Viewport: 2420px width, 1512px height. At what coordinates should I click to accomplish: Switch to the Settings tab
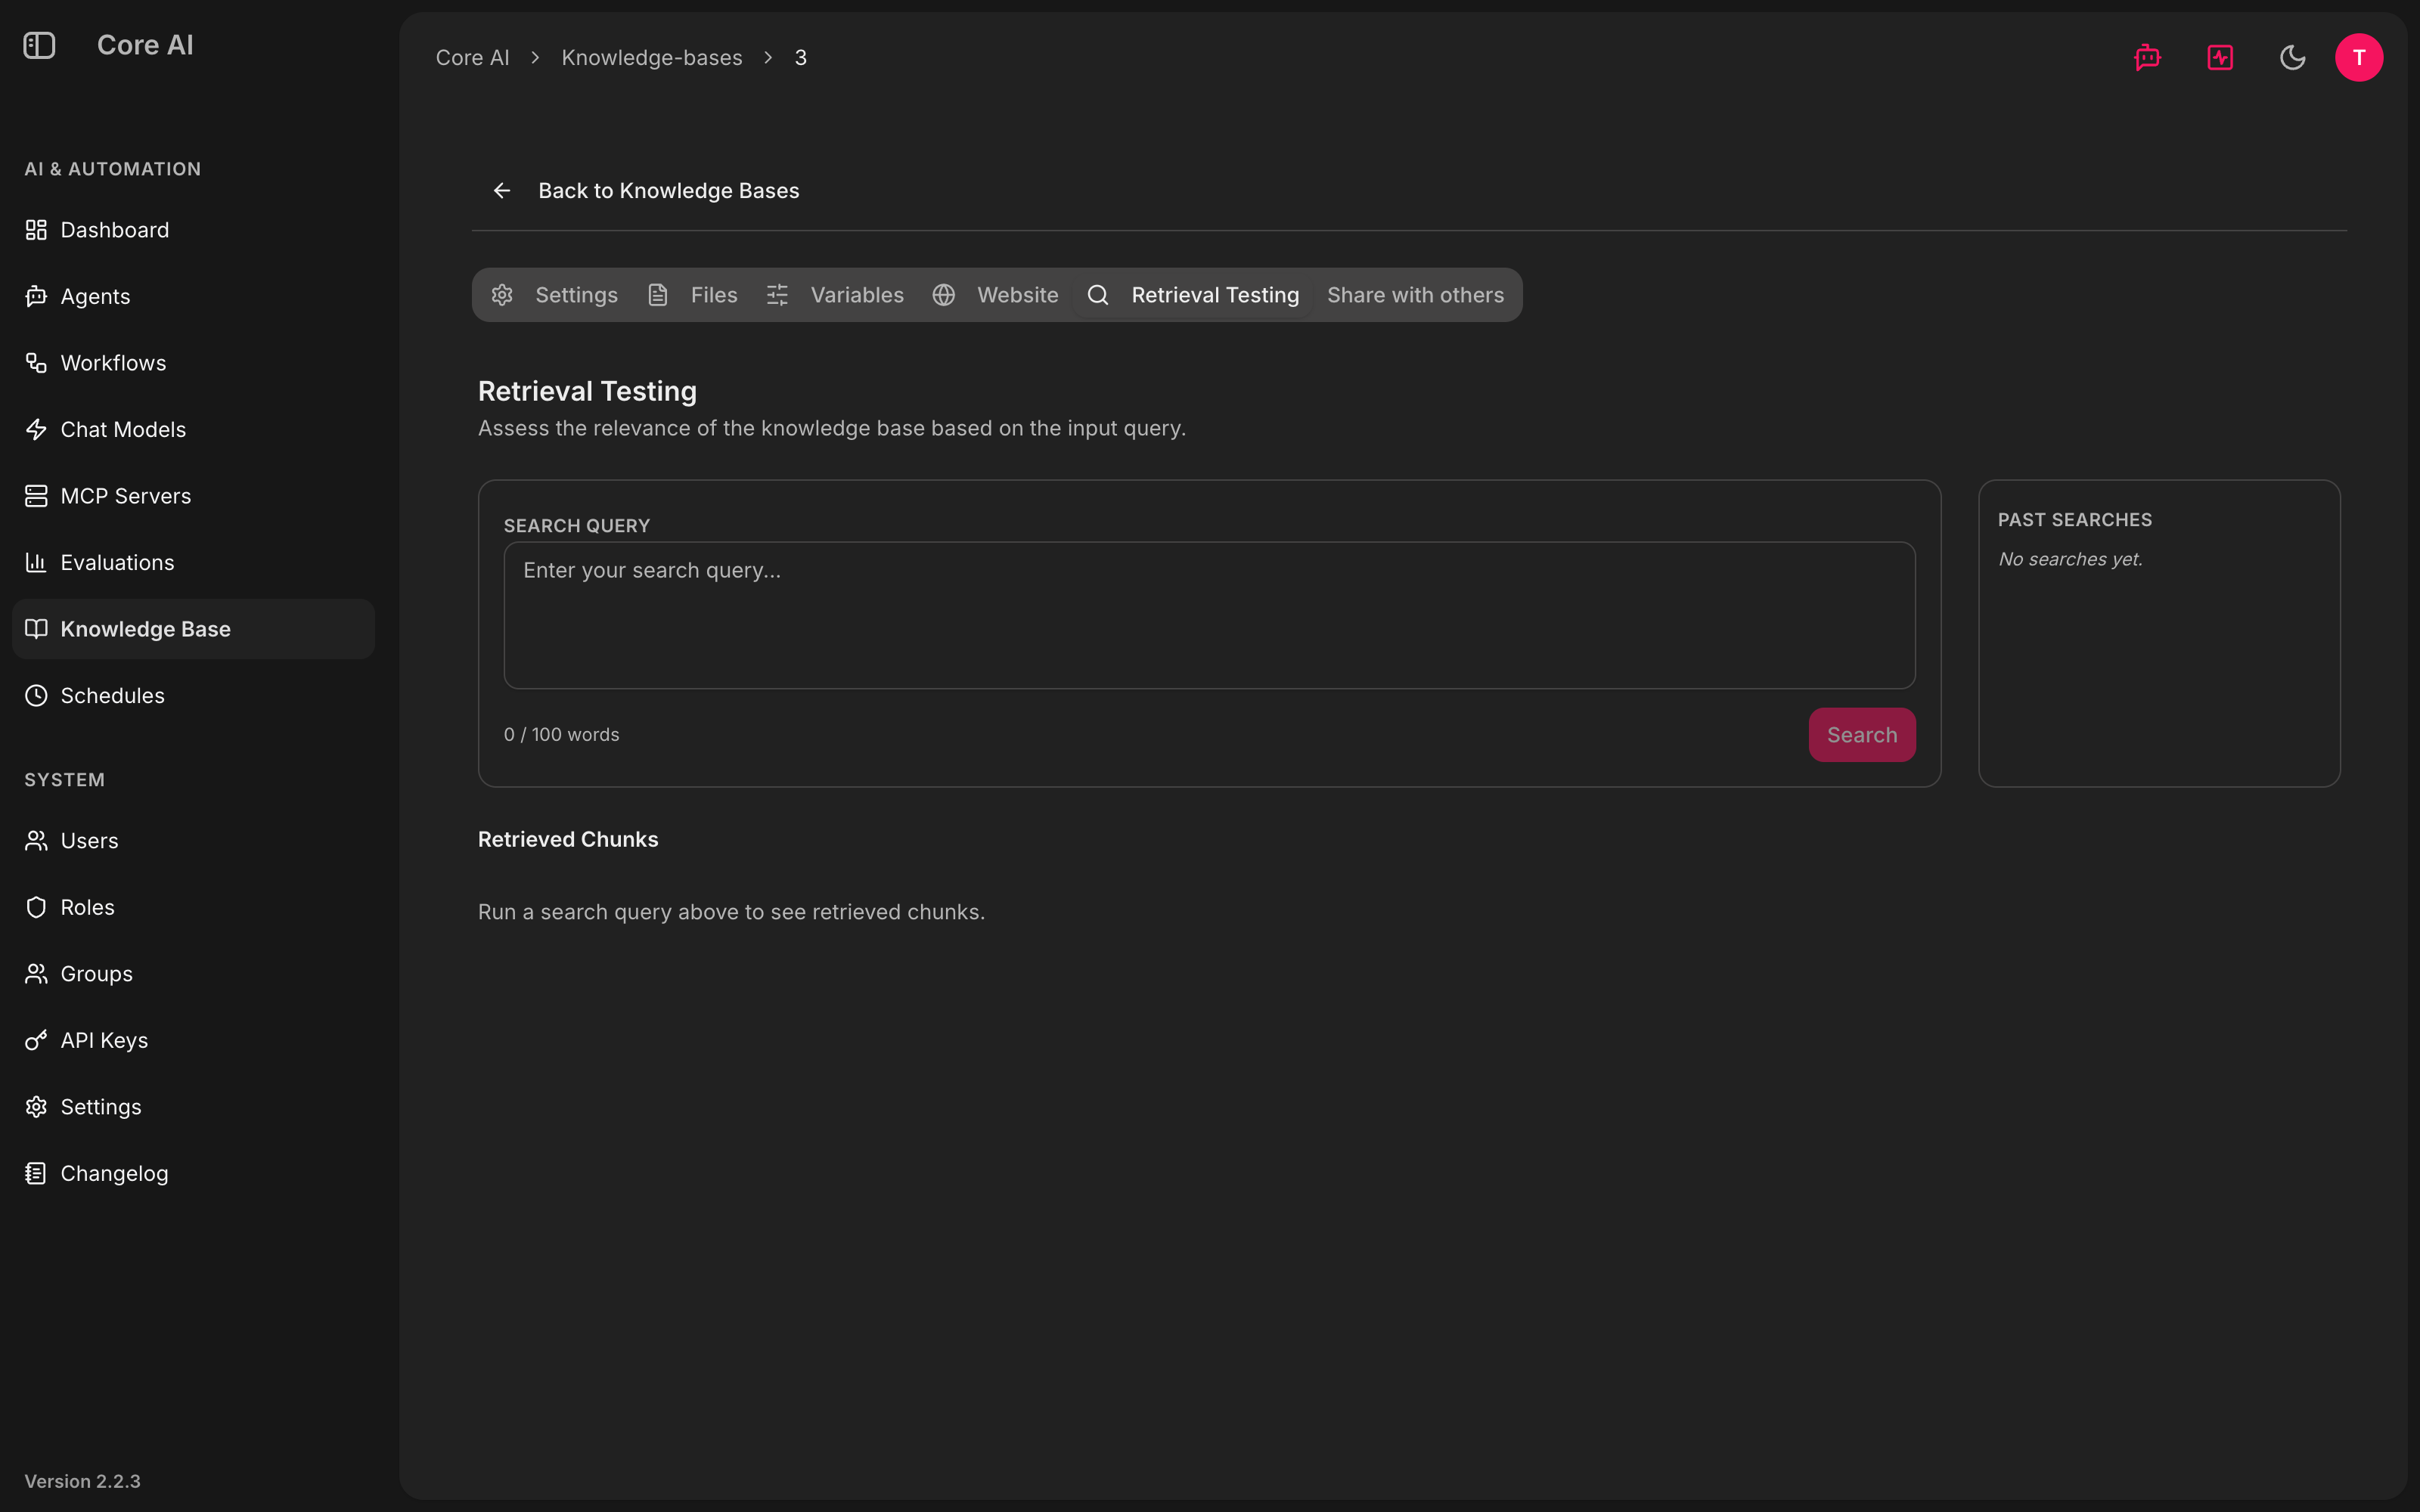point(555,295)
